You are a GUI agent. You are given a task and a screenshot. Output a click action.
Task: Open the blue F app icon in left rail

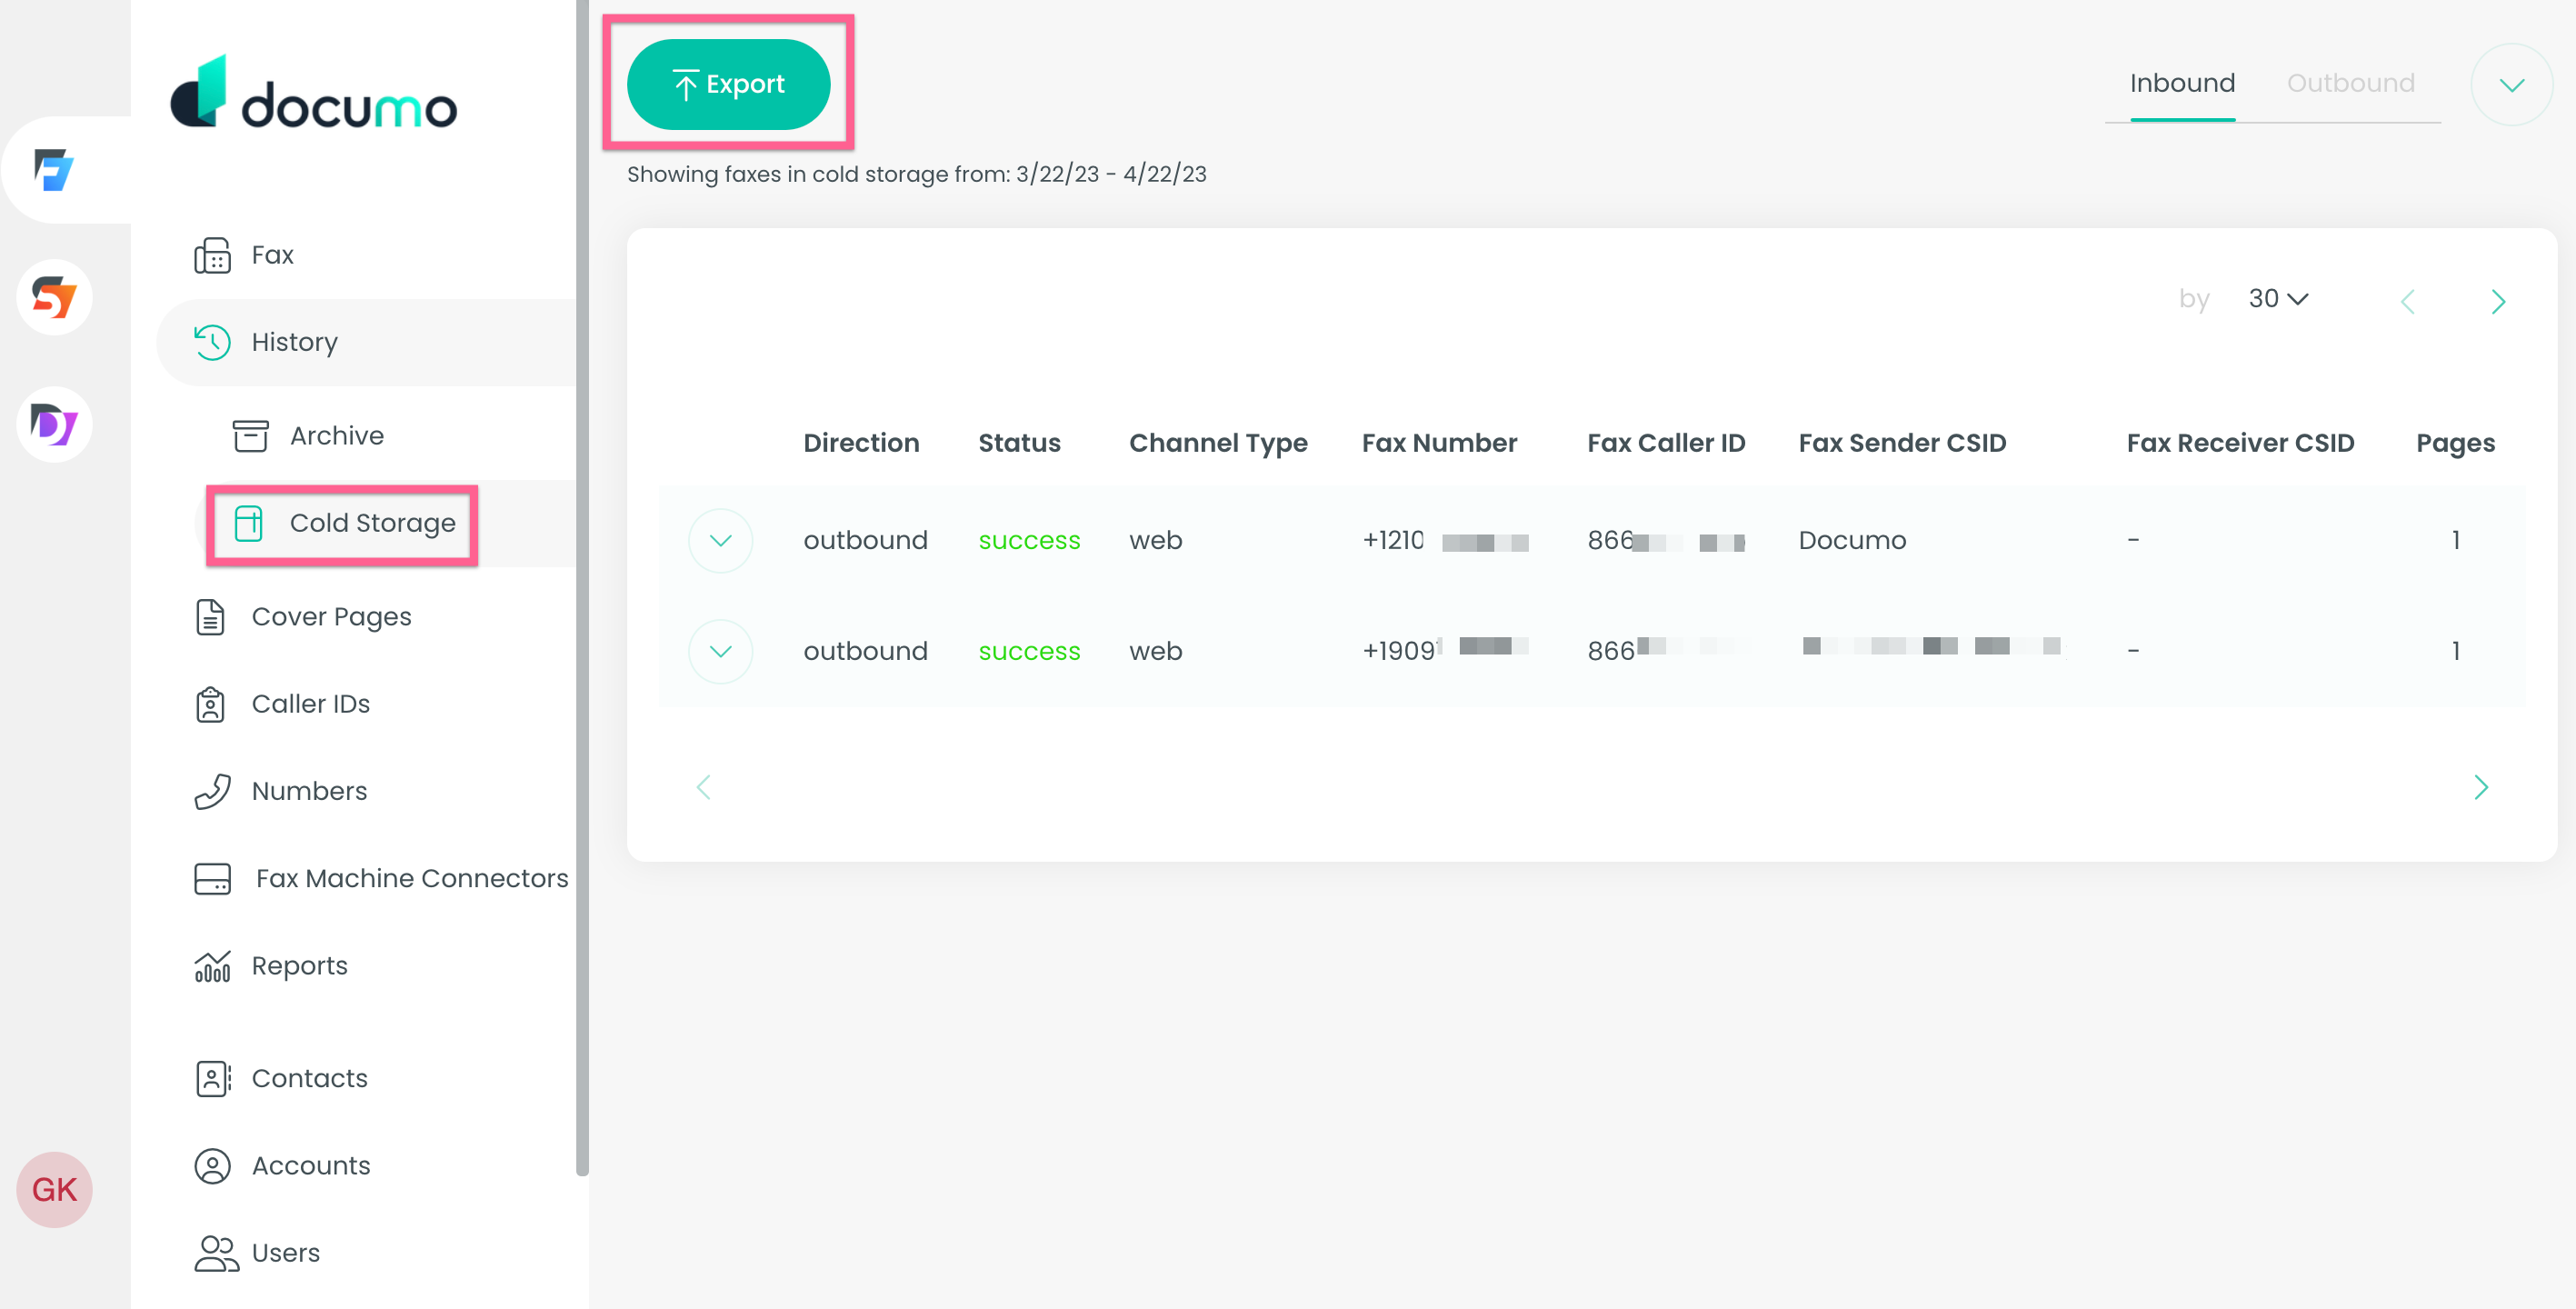[54, 170]
